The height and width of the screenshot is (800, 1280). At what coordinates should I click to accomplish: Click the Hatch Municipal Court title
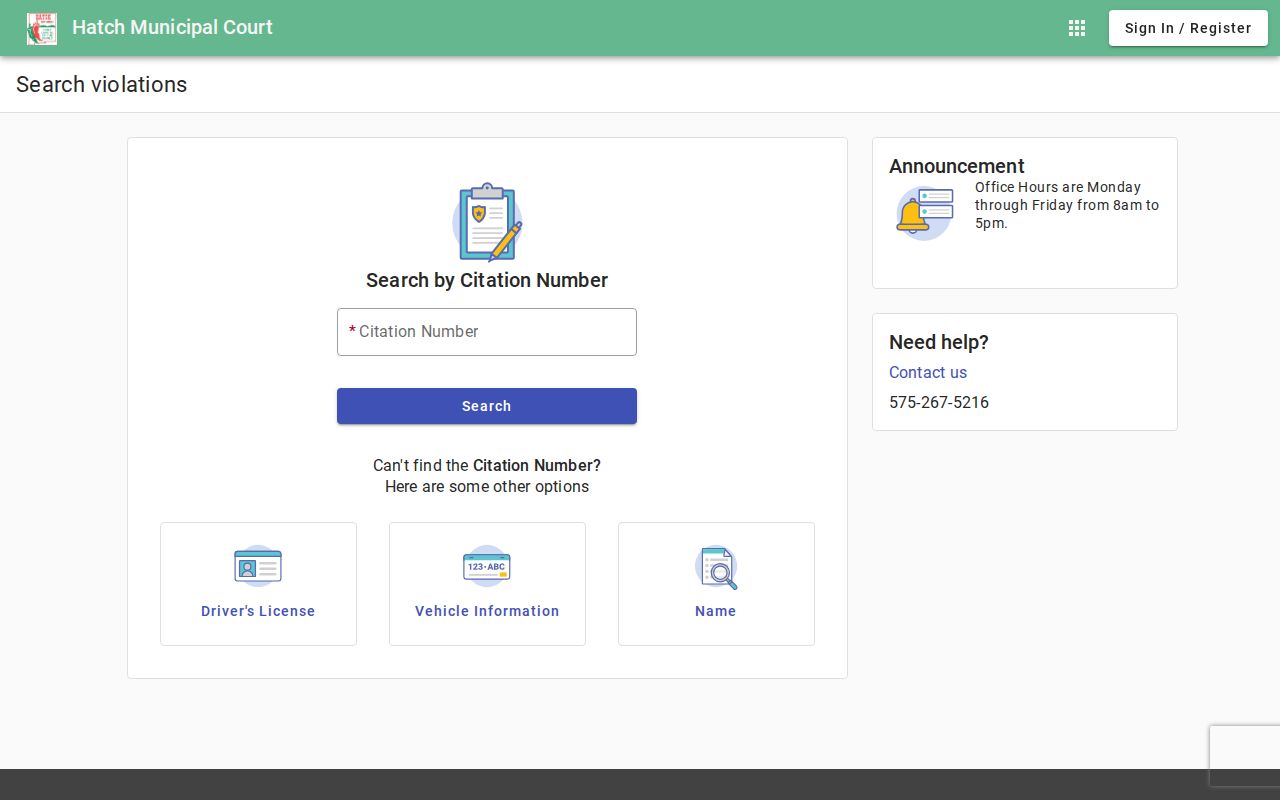[x=172, y=27]
